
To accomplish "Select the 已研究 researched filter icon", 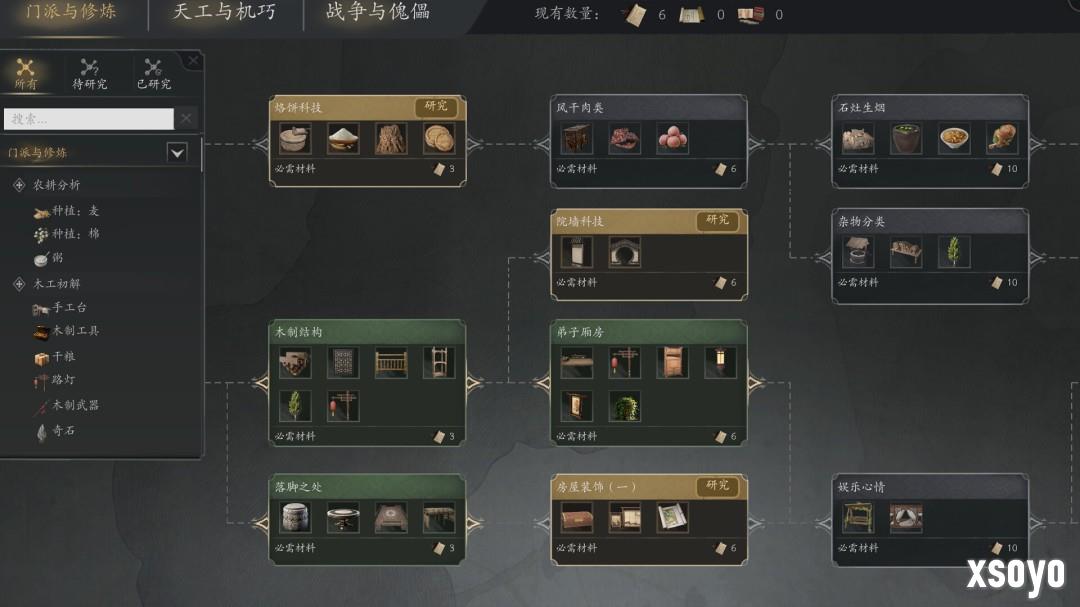I will pyautogui.click(x=153, y=74).
